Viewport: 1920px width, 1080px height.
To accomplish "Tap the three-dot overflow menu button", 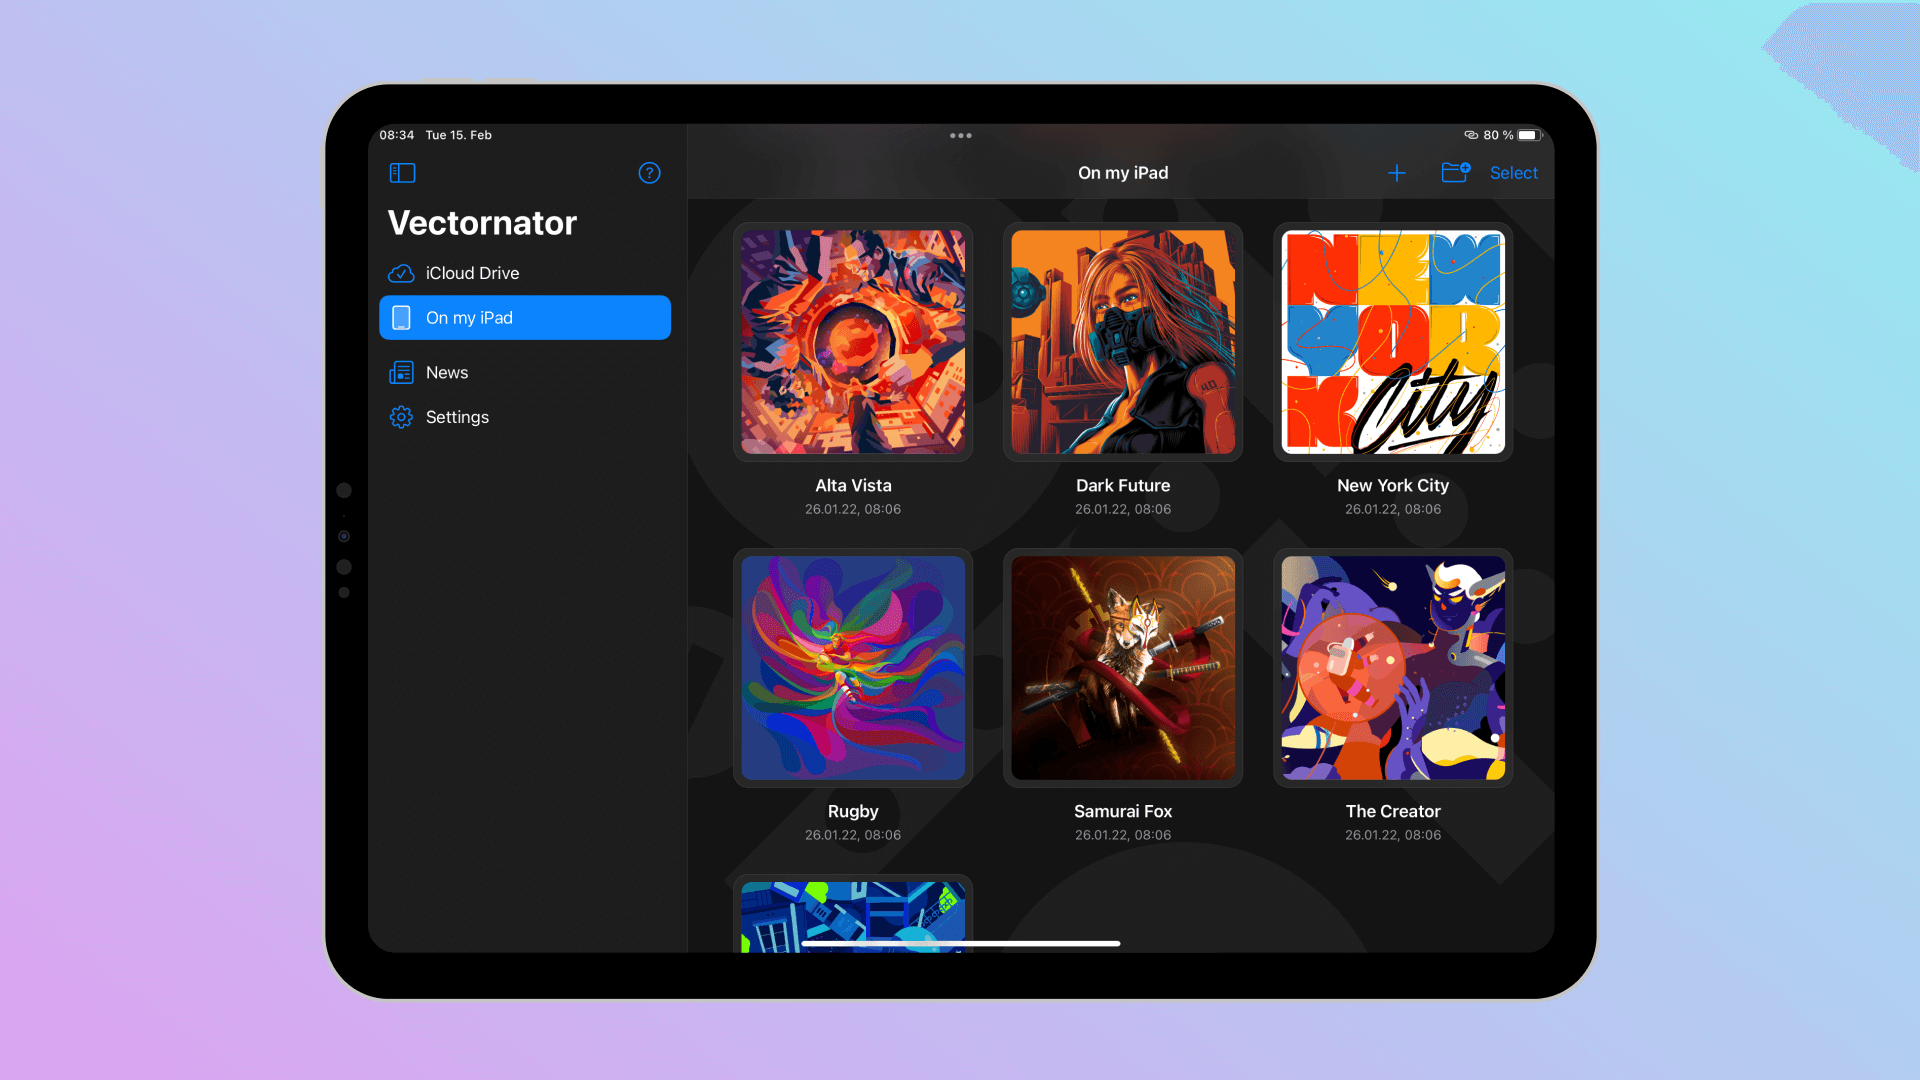I will [x=960, y=136].
